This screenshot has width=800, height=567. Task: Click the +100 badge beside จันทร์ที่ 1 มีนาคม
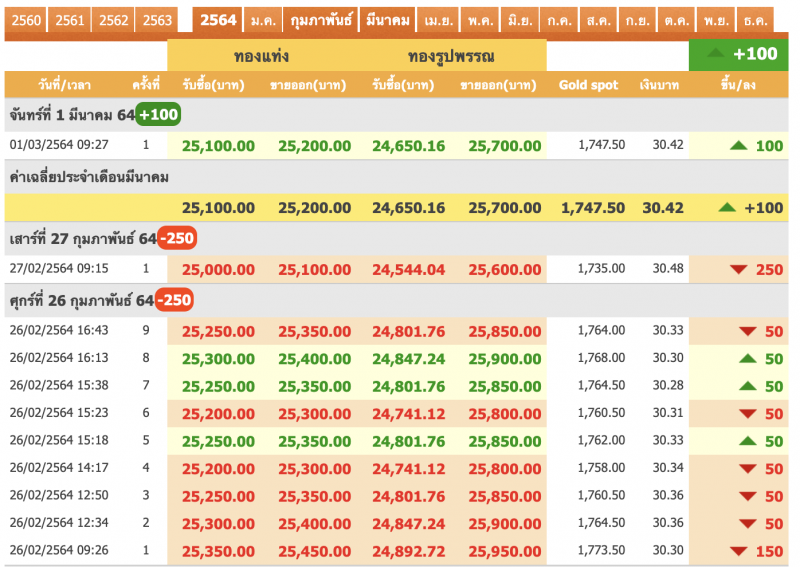click(158, 114)
